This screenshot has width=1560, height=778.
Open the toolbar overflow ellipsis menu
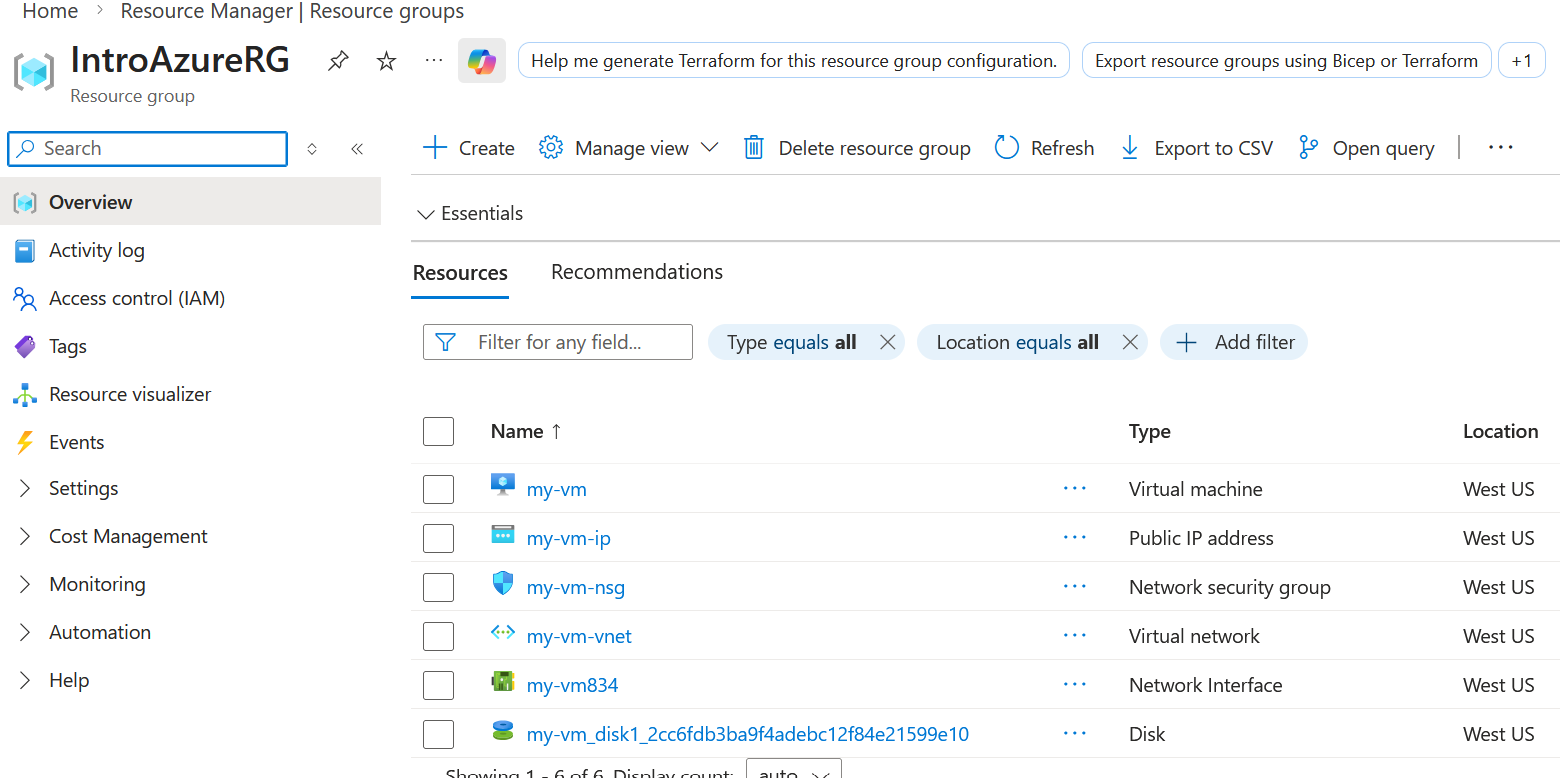1501,148
